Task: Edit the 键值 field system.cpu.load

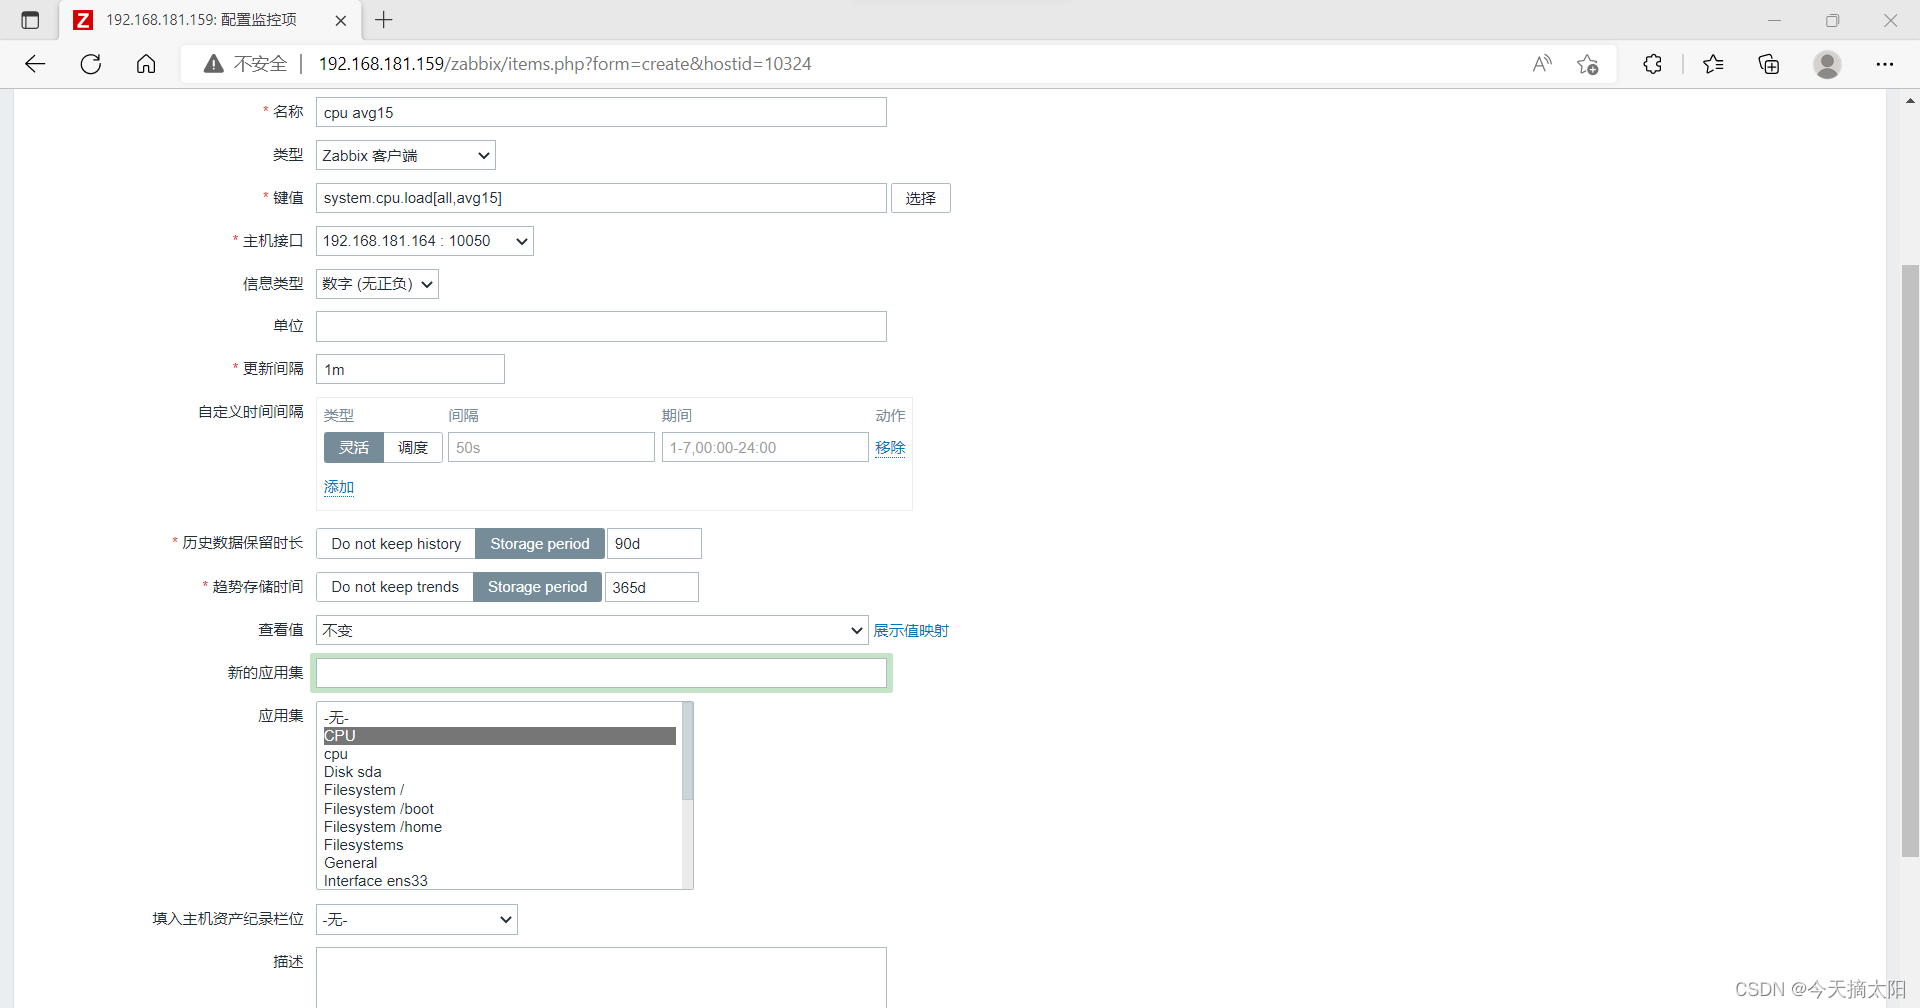Action: pos(601,198)
